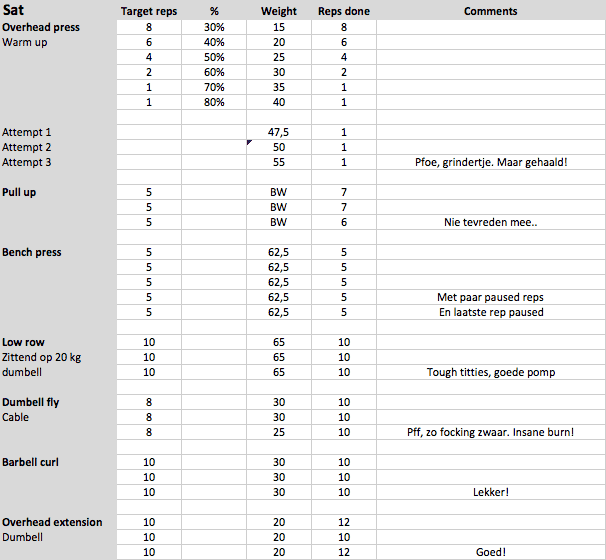Select the 'Weight' column header
Viewport: 606px width, 560px height.
279,11
